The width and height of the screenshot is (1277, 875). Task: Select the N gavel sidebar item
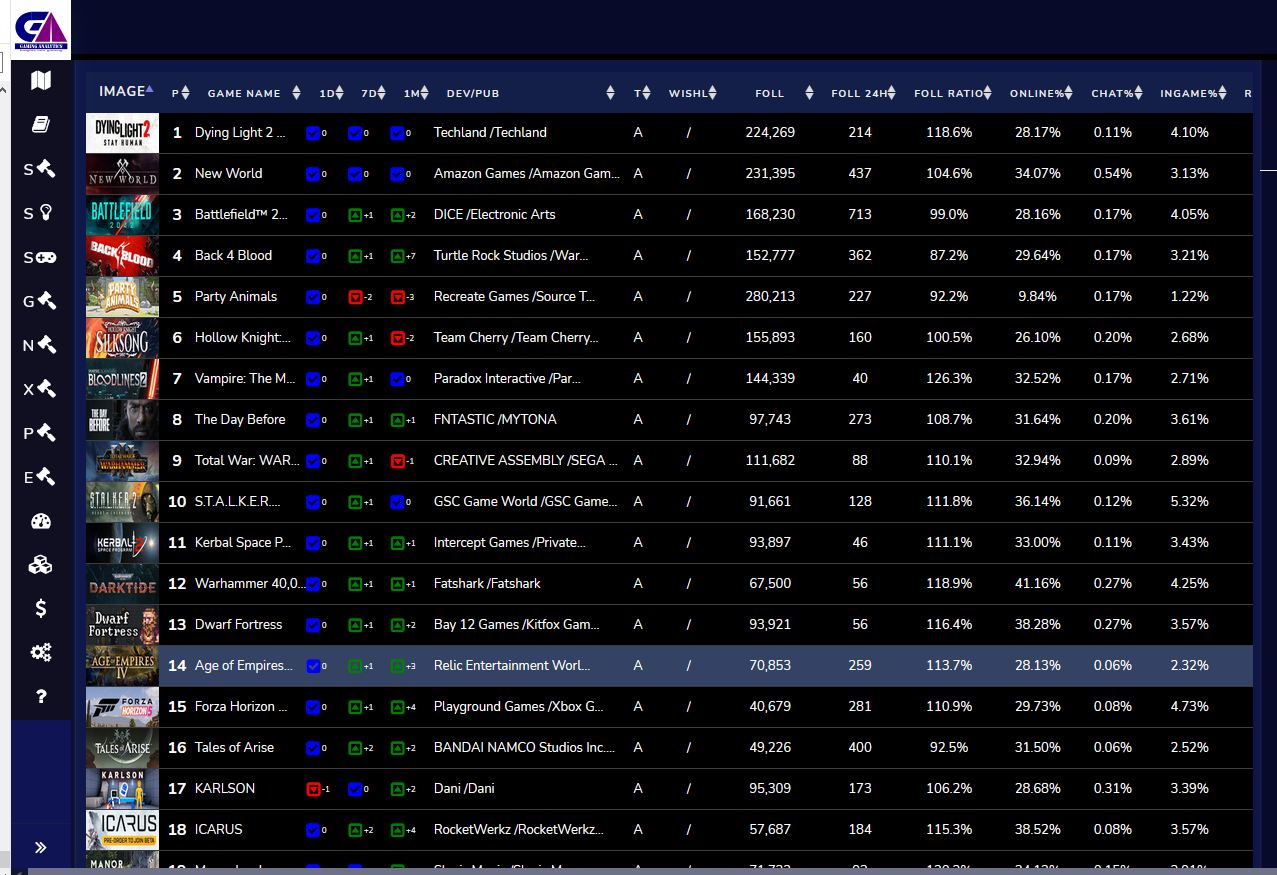pos(40,345)
